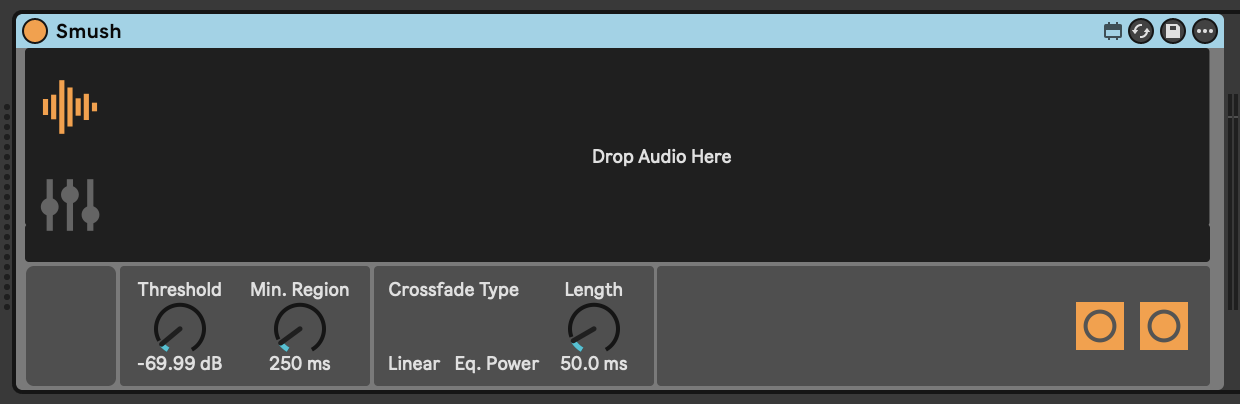Click the Threshold knob
This screenshot has width=1240, height=404.
(180, 328)
